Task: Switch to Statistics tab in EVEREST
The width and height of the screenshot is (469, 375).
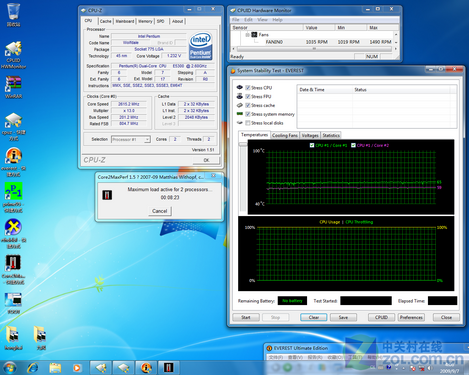Action: click(331, 135)
